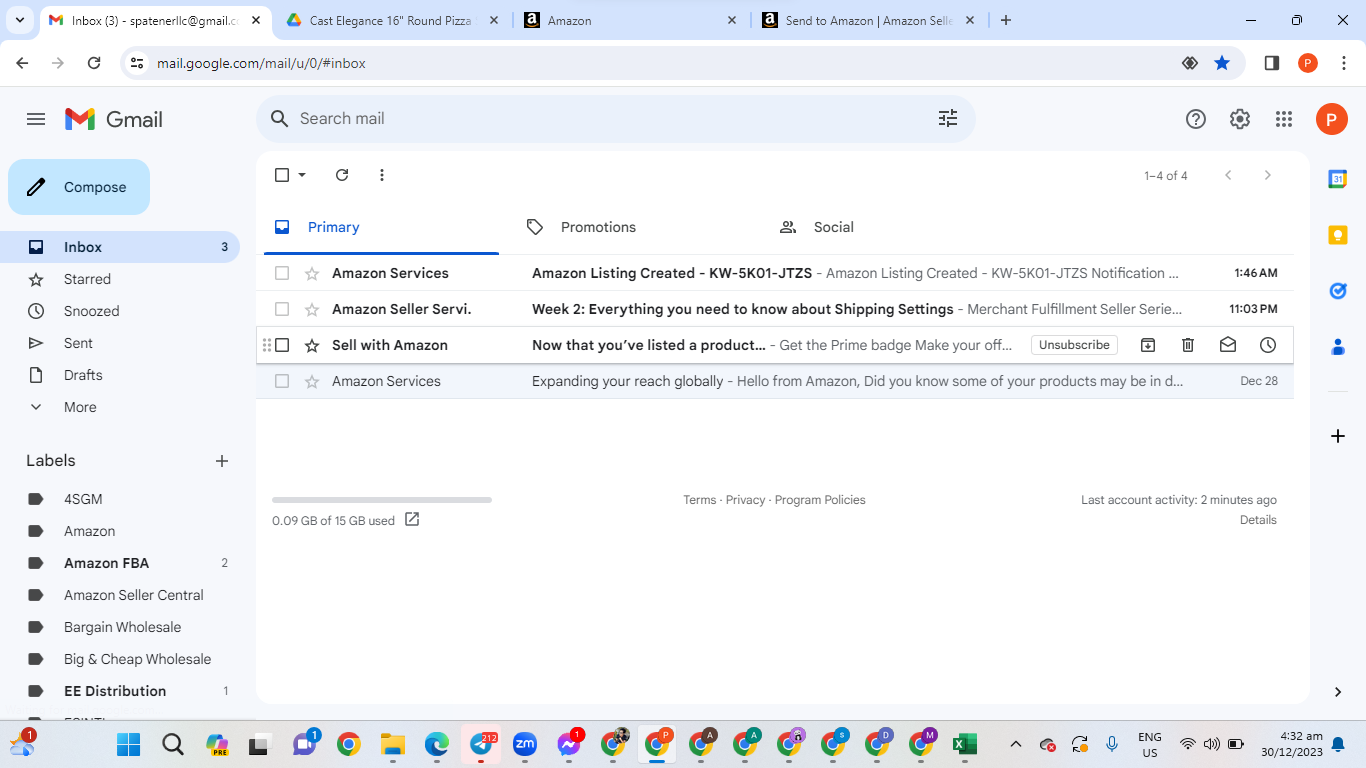Open Google Calendar side panel
The width and height of the screenshot is (1366, 768).
point(1338,179)
